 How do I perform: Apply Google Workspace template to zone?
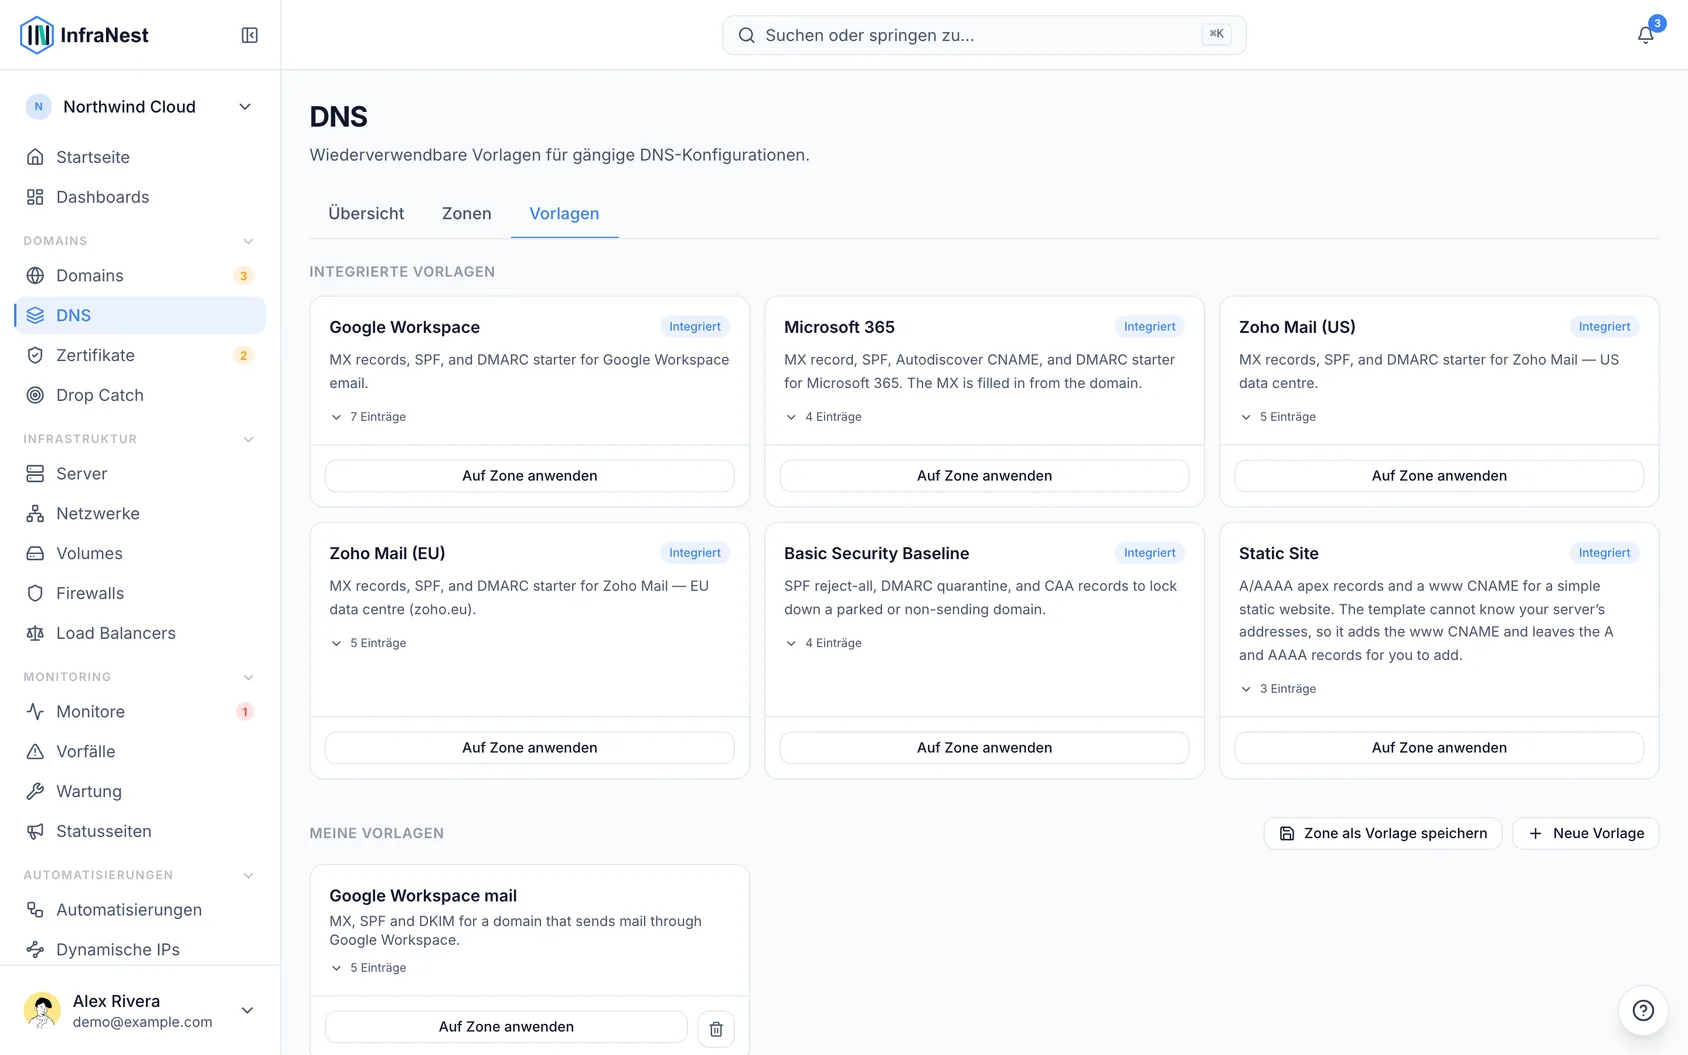point(530,476)
